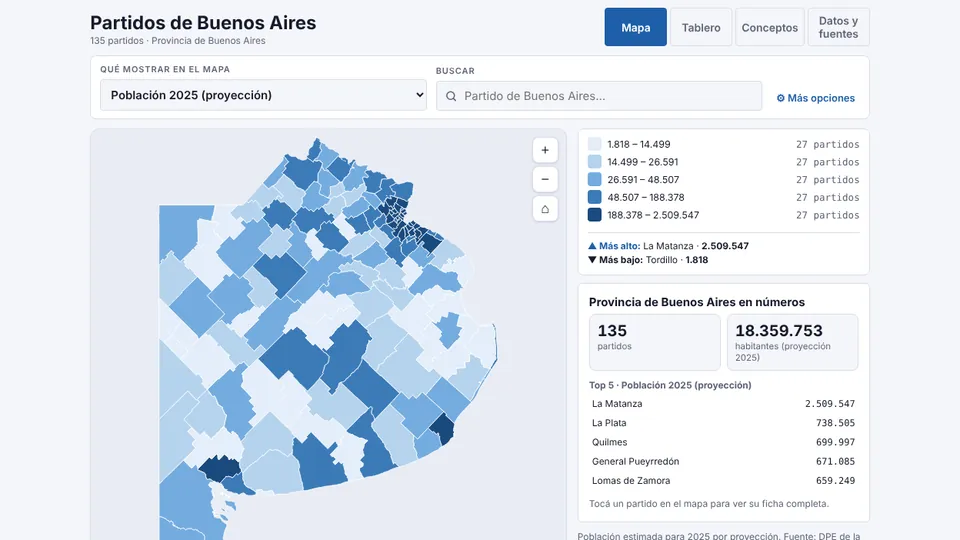The height and width of the screenshot is (540, 960).
Task: Select Quilmes in the Top 5 list
Action: pyautogui.click(x=723, y=442)
